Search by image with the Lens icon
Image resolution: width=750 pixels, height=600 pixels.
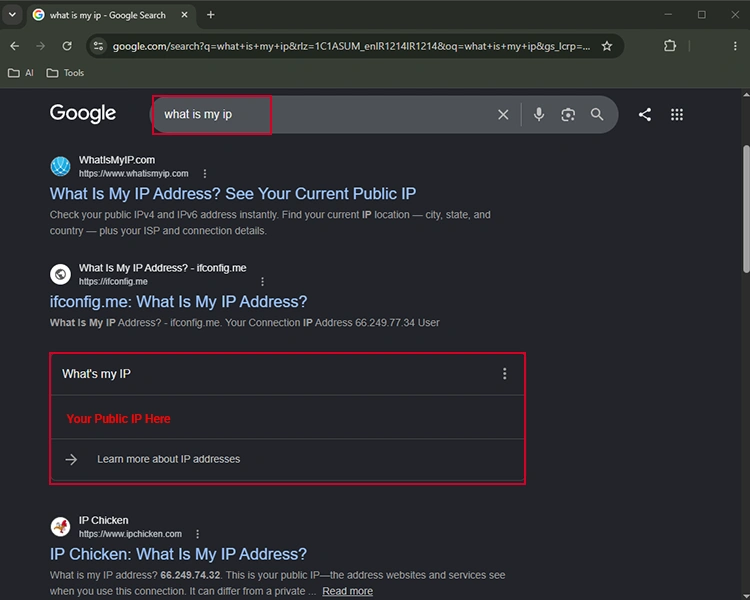[x=568, y=114]
